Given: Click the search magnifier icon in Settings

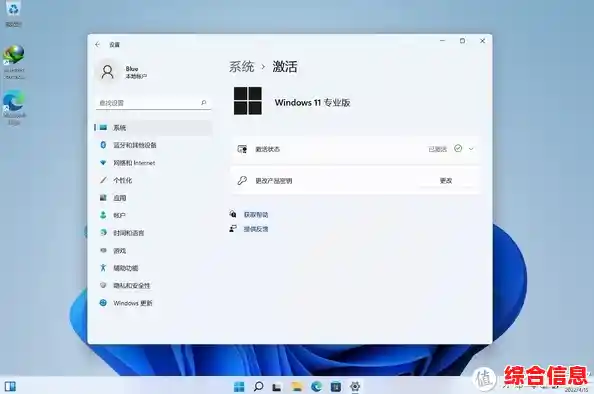Looking at the screenshot, I should pyautogui.click(x=204, y=103).
